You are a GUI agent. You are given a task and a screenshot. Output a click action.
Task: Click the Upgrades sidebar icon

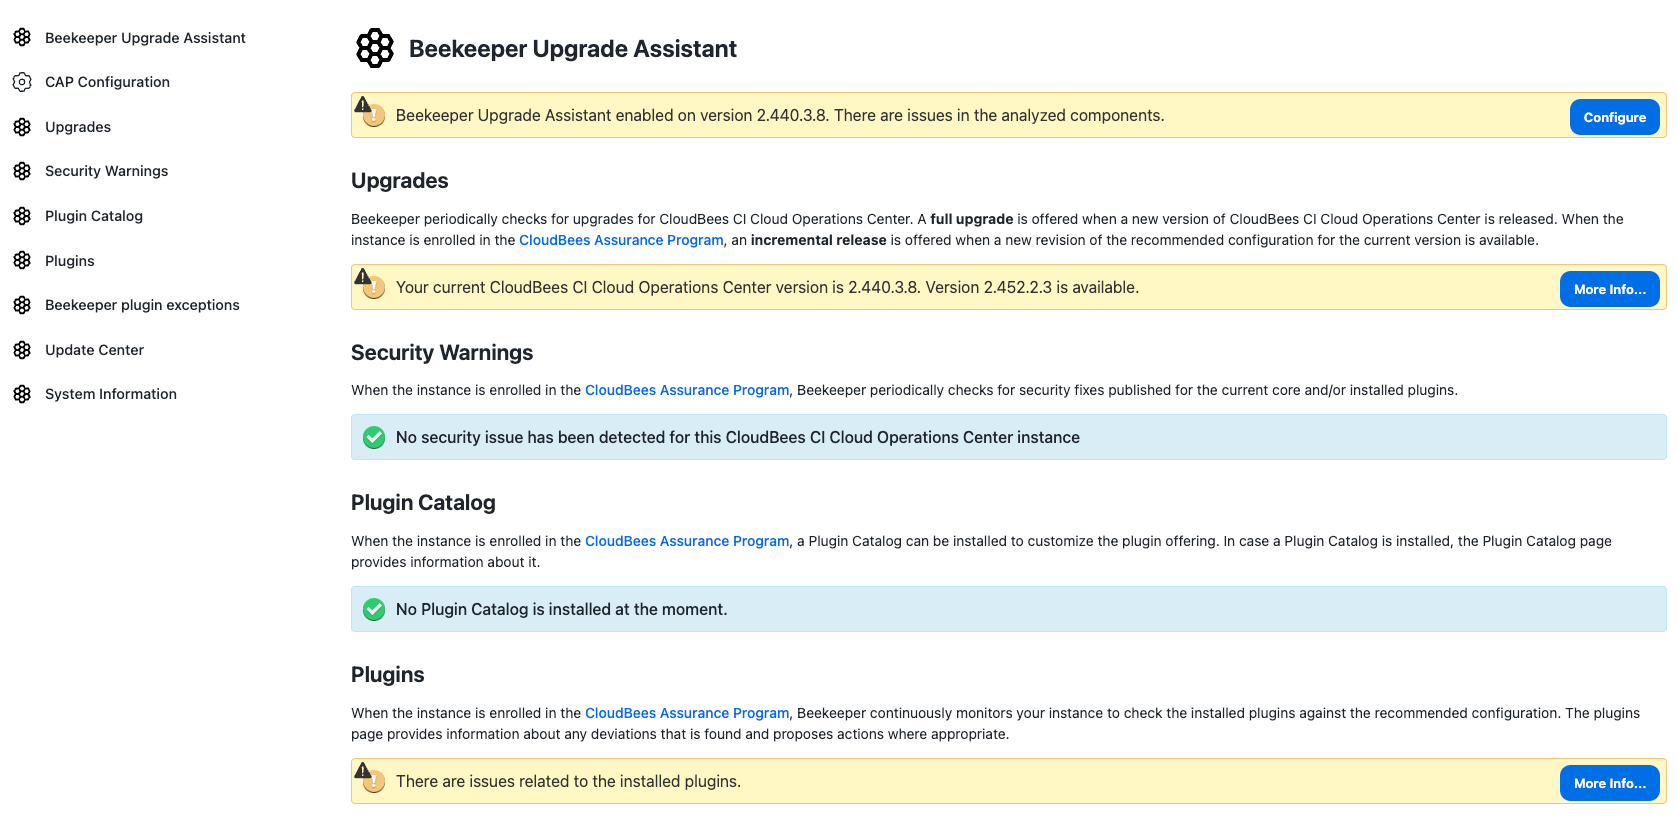click(x=22, y=127)
